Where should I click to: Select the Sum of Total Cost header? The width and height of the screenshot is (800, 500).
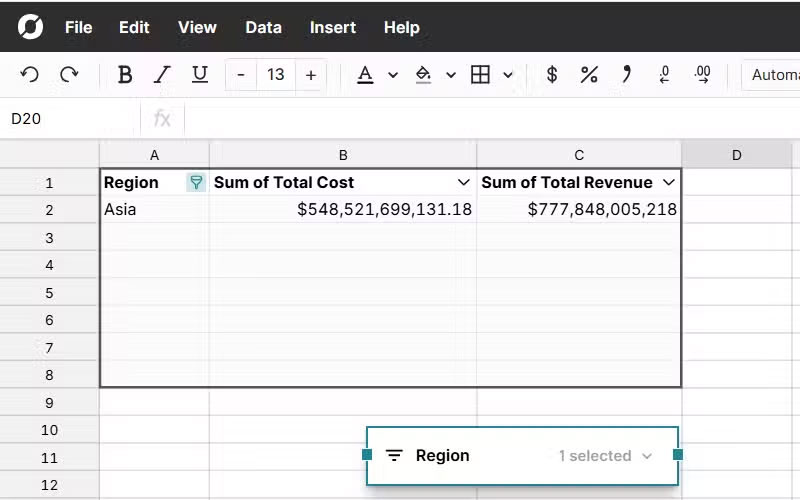(343, 182)
